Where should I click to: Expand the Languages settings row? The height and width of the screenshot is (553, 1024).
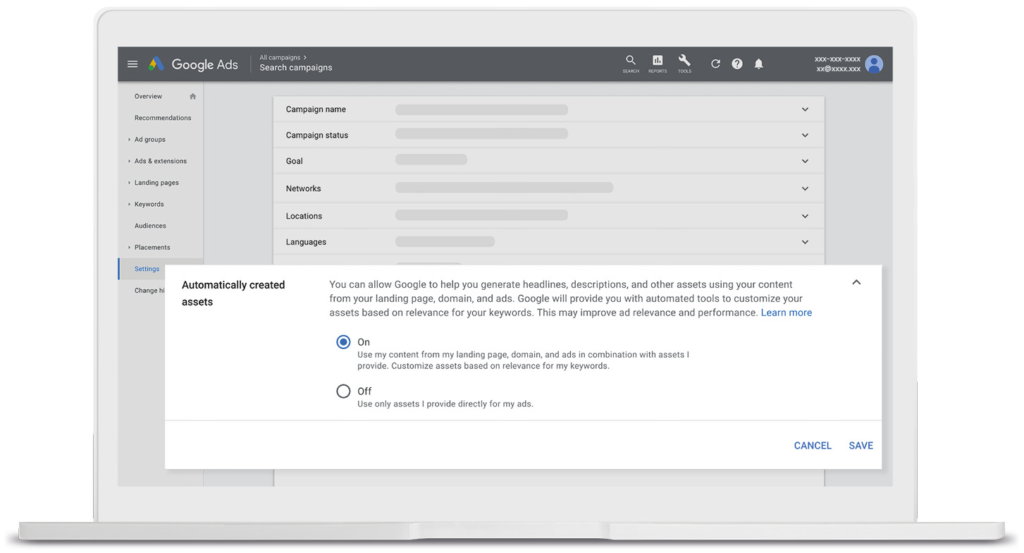[804, 242]
